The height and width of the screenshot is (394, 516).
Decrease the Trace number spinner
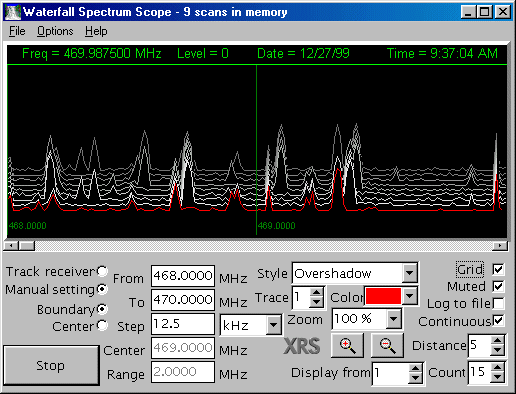(x=316, y=302)
